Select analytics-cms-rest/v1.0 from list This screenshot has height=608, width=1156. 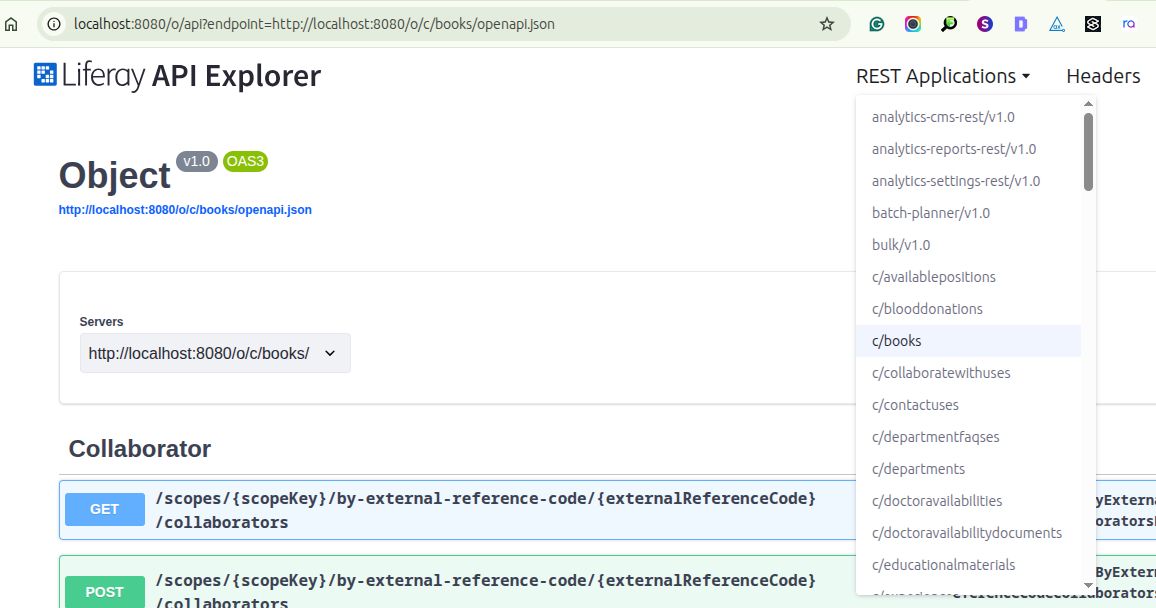pos(968,117)
